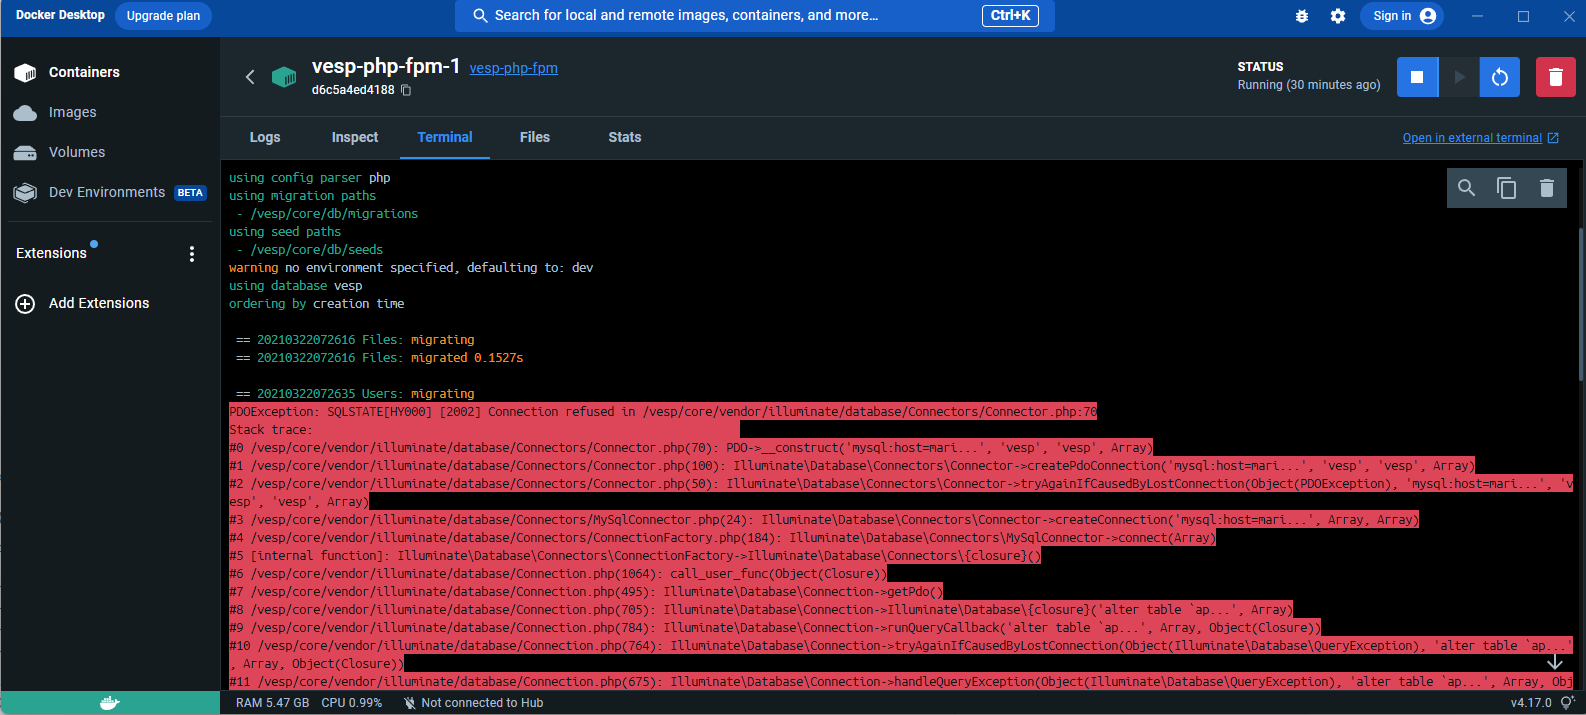Click the 'warning no environment specified' line
This screenshot has width=1586, height=715.
tap(411, 268)
